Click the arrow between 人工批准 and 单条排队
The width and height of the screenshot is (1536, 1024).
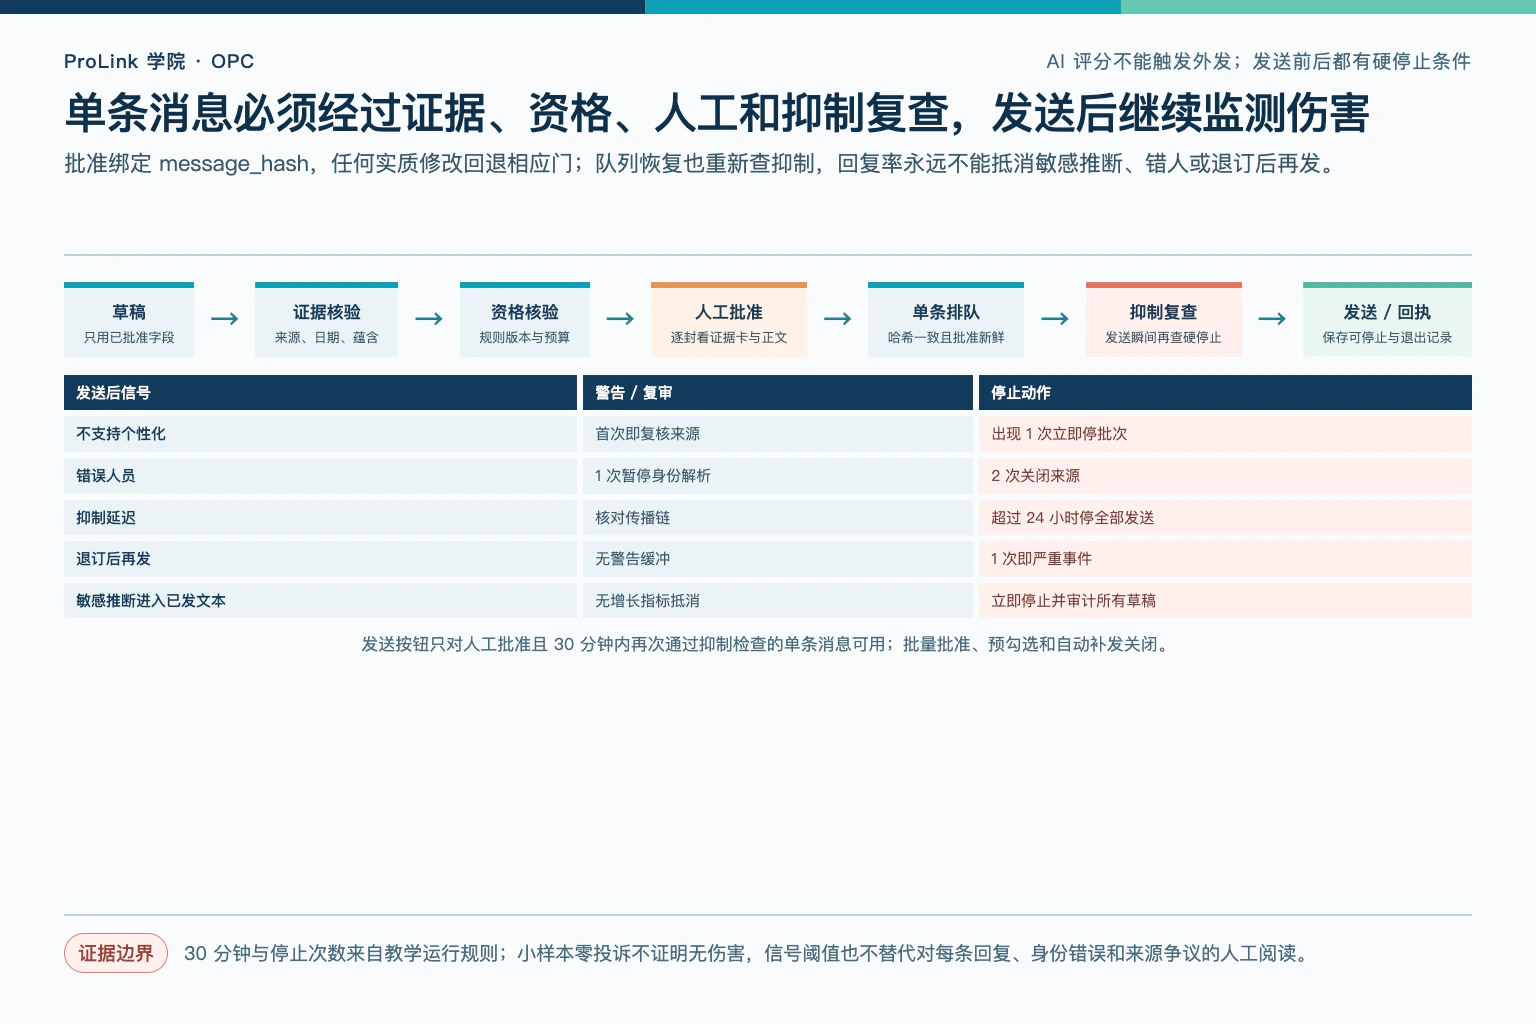click(x=838, y=319)
